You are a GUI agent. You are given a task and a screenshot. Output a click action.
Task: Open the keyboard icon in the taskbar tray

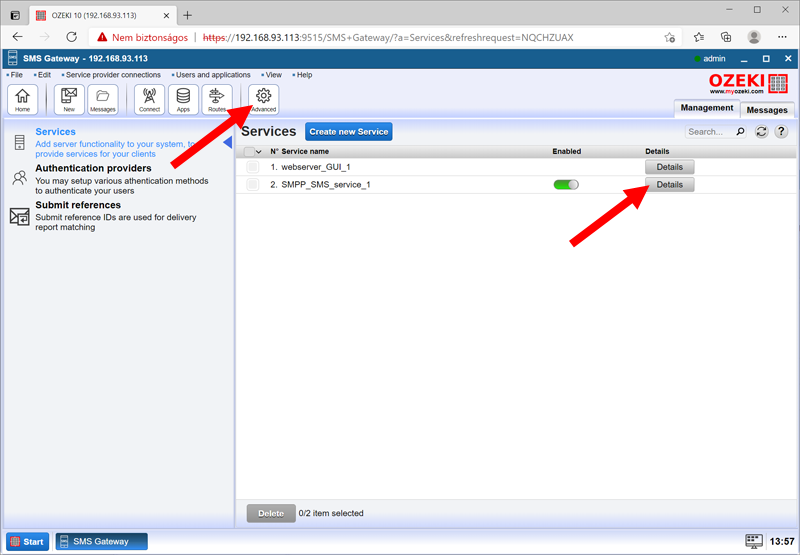click(x=754, y=541)
